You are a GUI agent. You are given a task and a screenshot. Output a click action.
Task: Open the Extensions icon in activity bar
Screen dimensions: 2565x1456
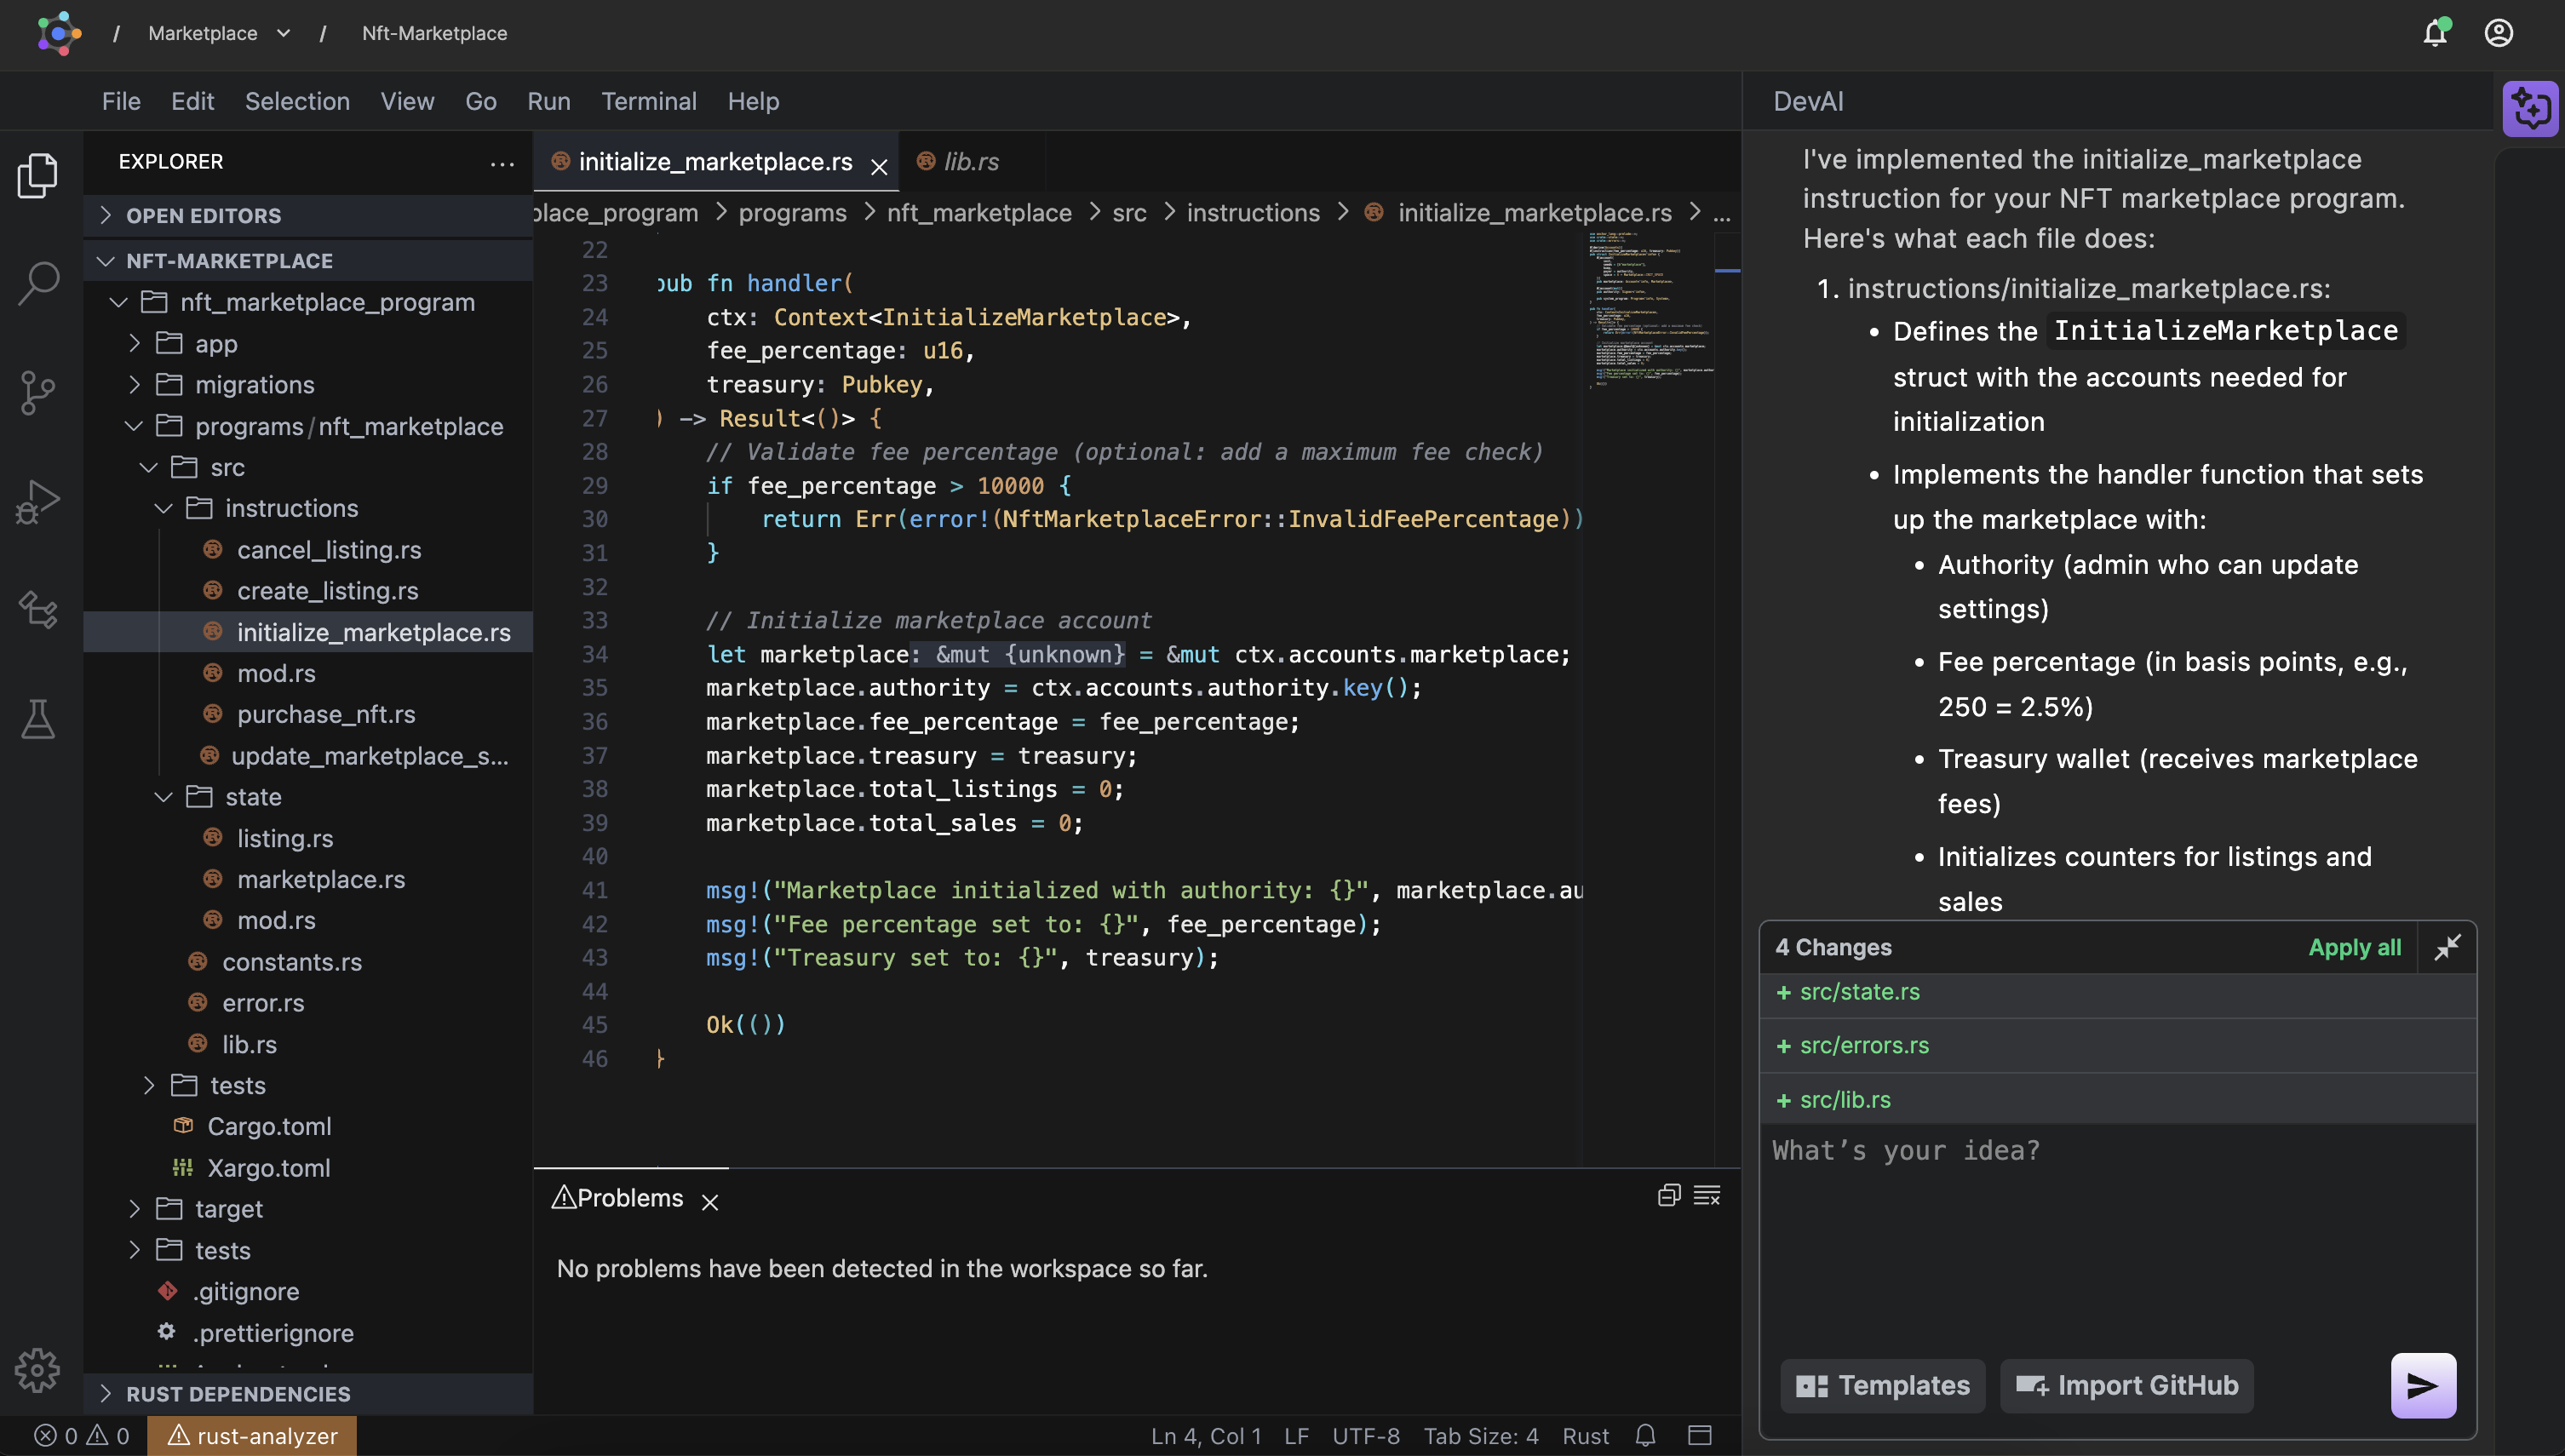38,609
